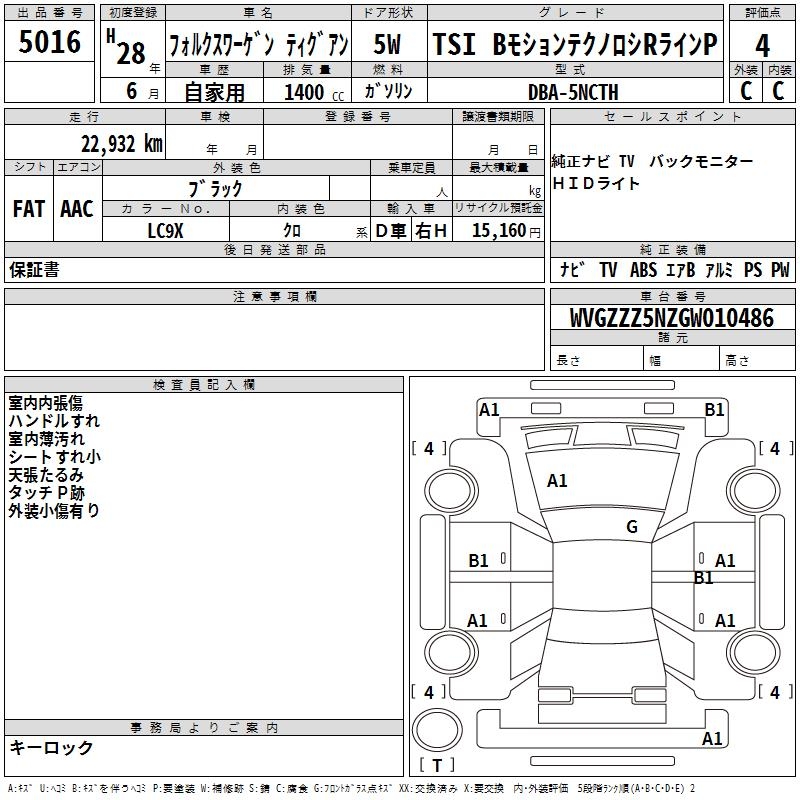Click inspector note ハンドルすれ
Screen dimensions: 800x800
(x=54, y=421)
